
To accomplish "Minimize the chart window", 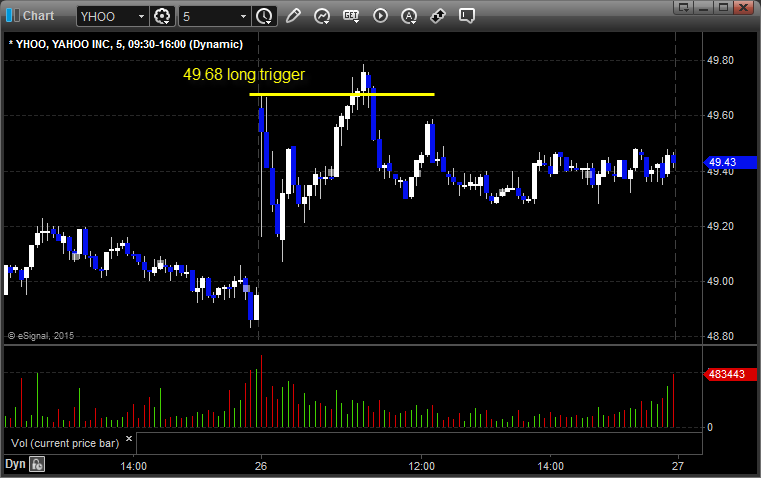I will [704, 7].
